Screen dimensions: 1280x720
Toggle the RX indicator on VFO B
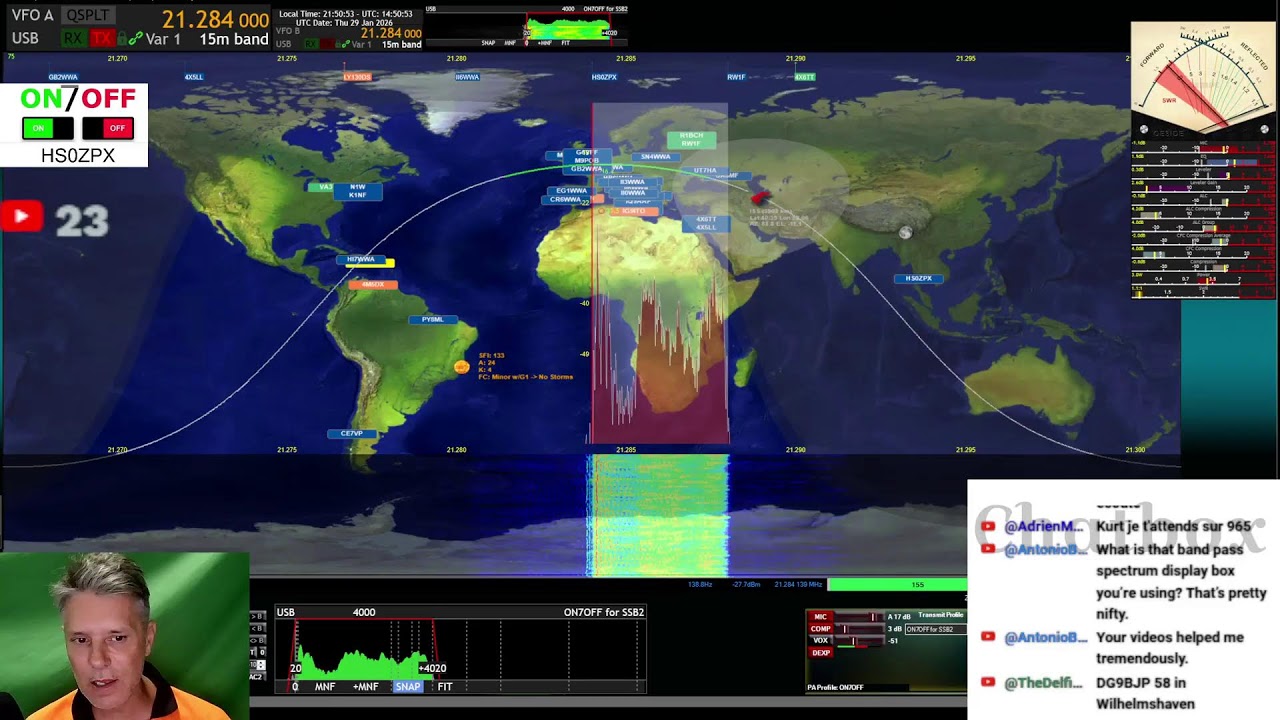coord(311,44)
